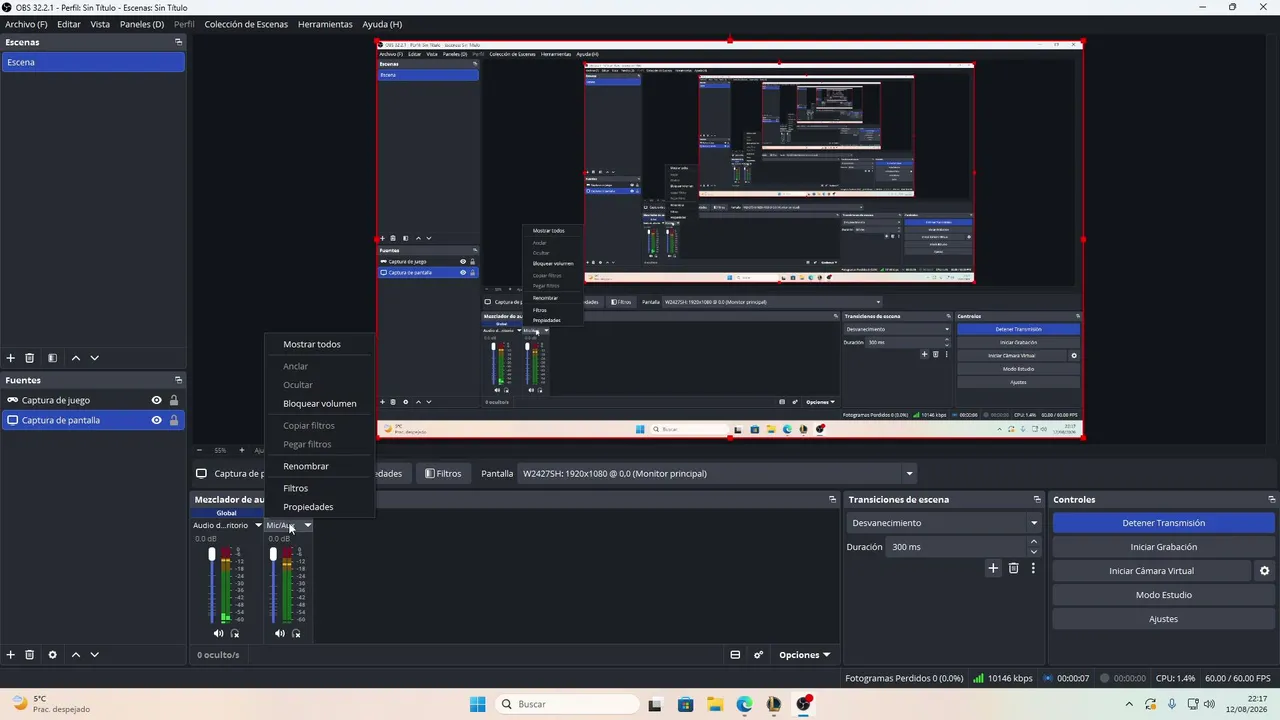
Task: Toggle monitoring for Audio del escritorio
Action: (235, 633)
